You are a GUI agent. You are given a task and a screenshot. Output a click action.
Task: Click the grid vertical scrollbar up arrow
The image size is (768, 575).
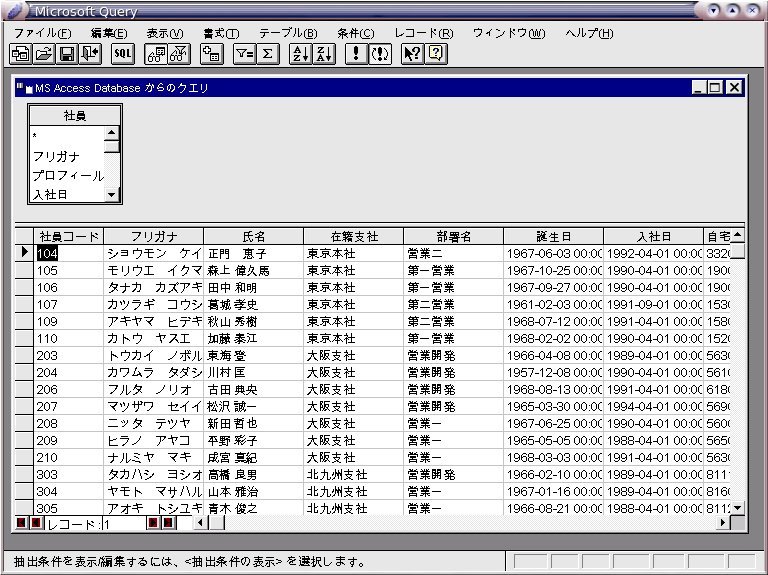point(738,236)
